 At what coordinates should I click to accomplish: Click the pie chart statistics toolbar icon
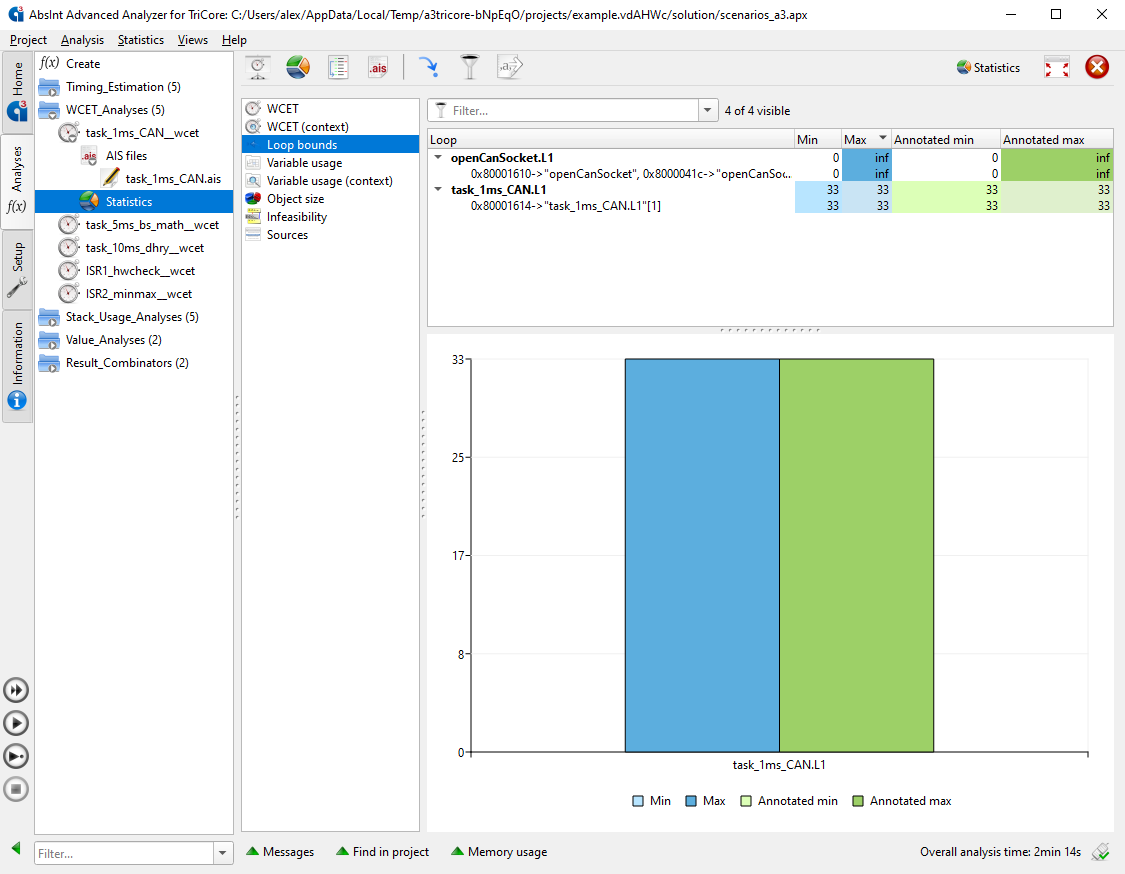click(x=298, y=67)
